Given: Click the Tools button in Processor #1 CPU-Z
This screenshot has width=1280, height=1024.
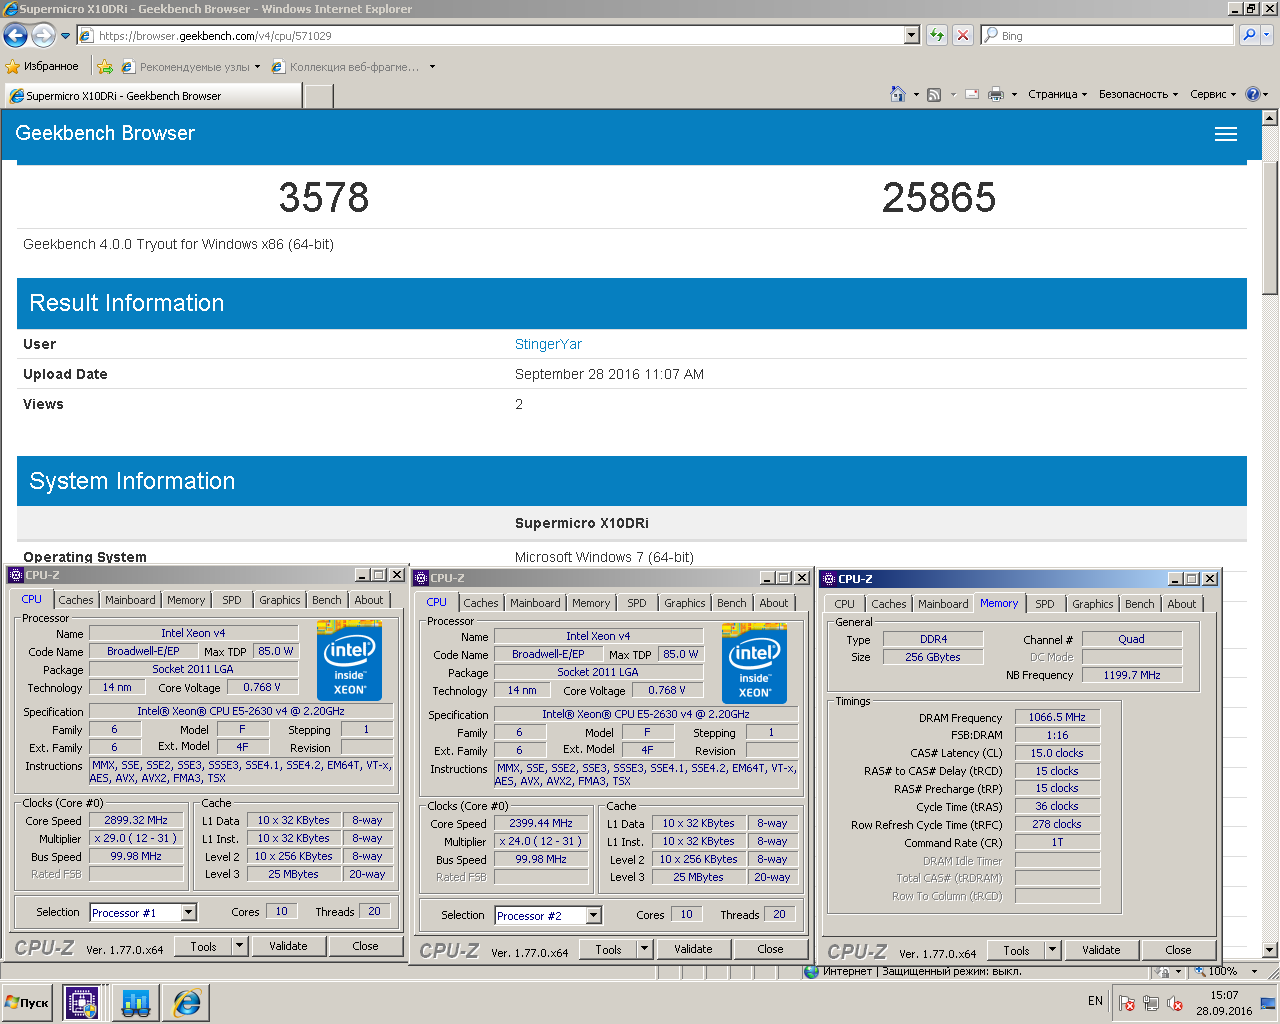Looking at the screenshot, I should point(203,946).
